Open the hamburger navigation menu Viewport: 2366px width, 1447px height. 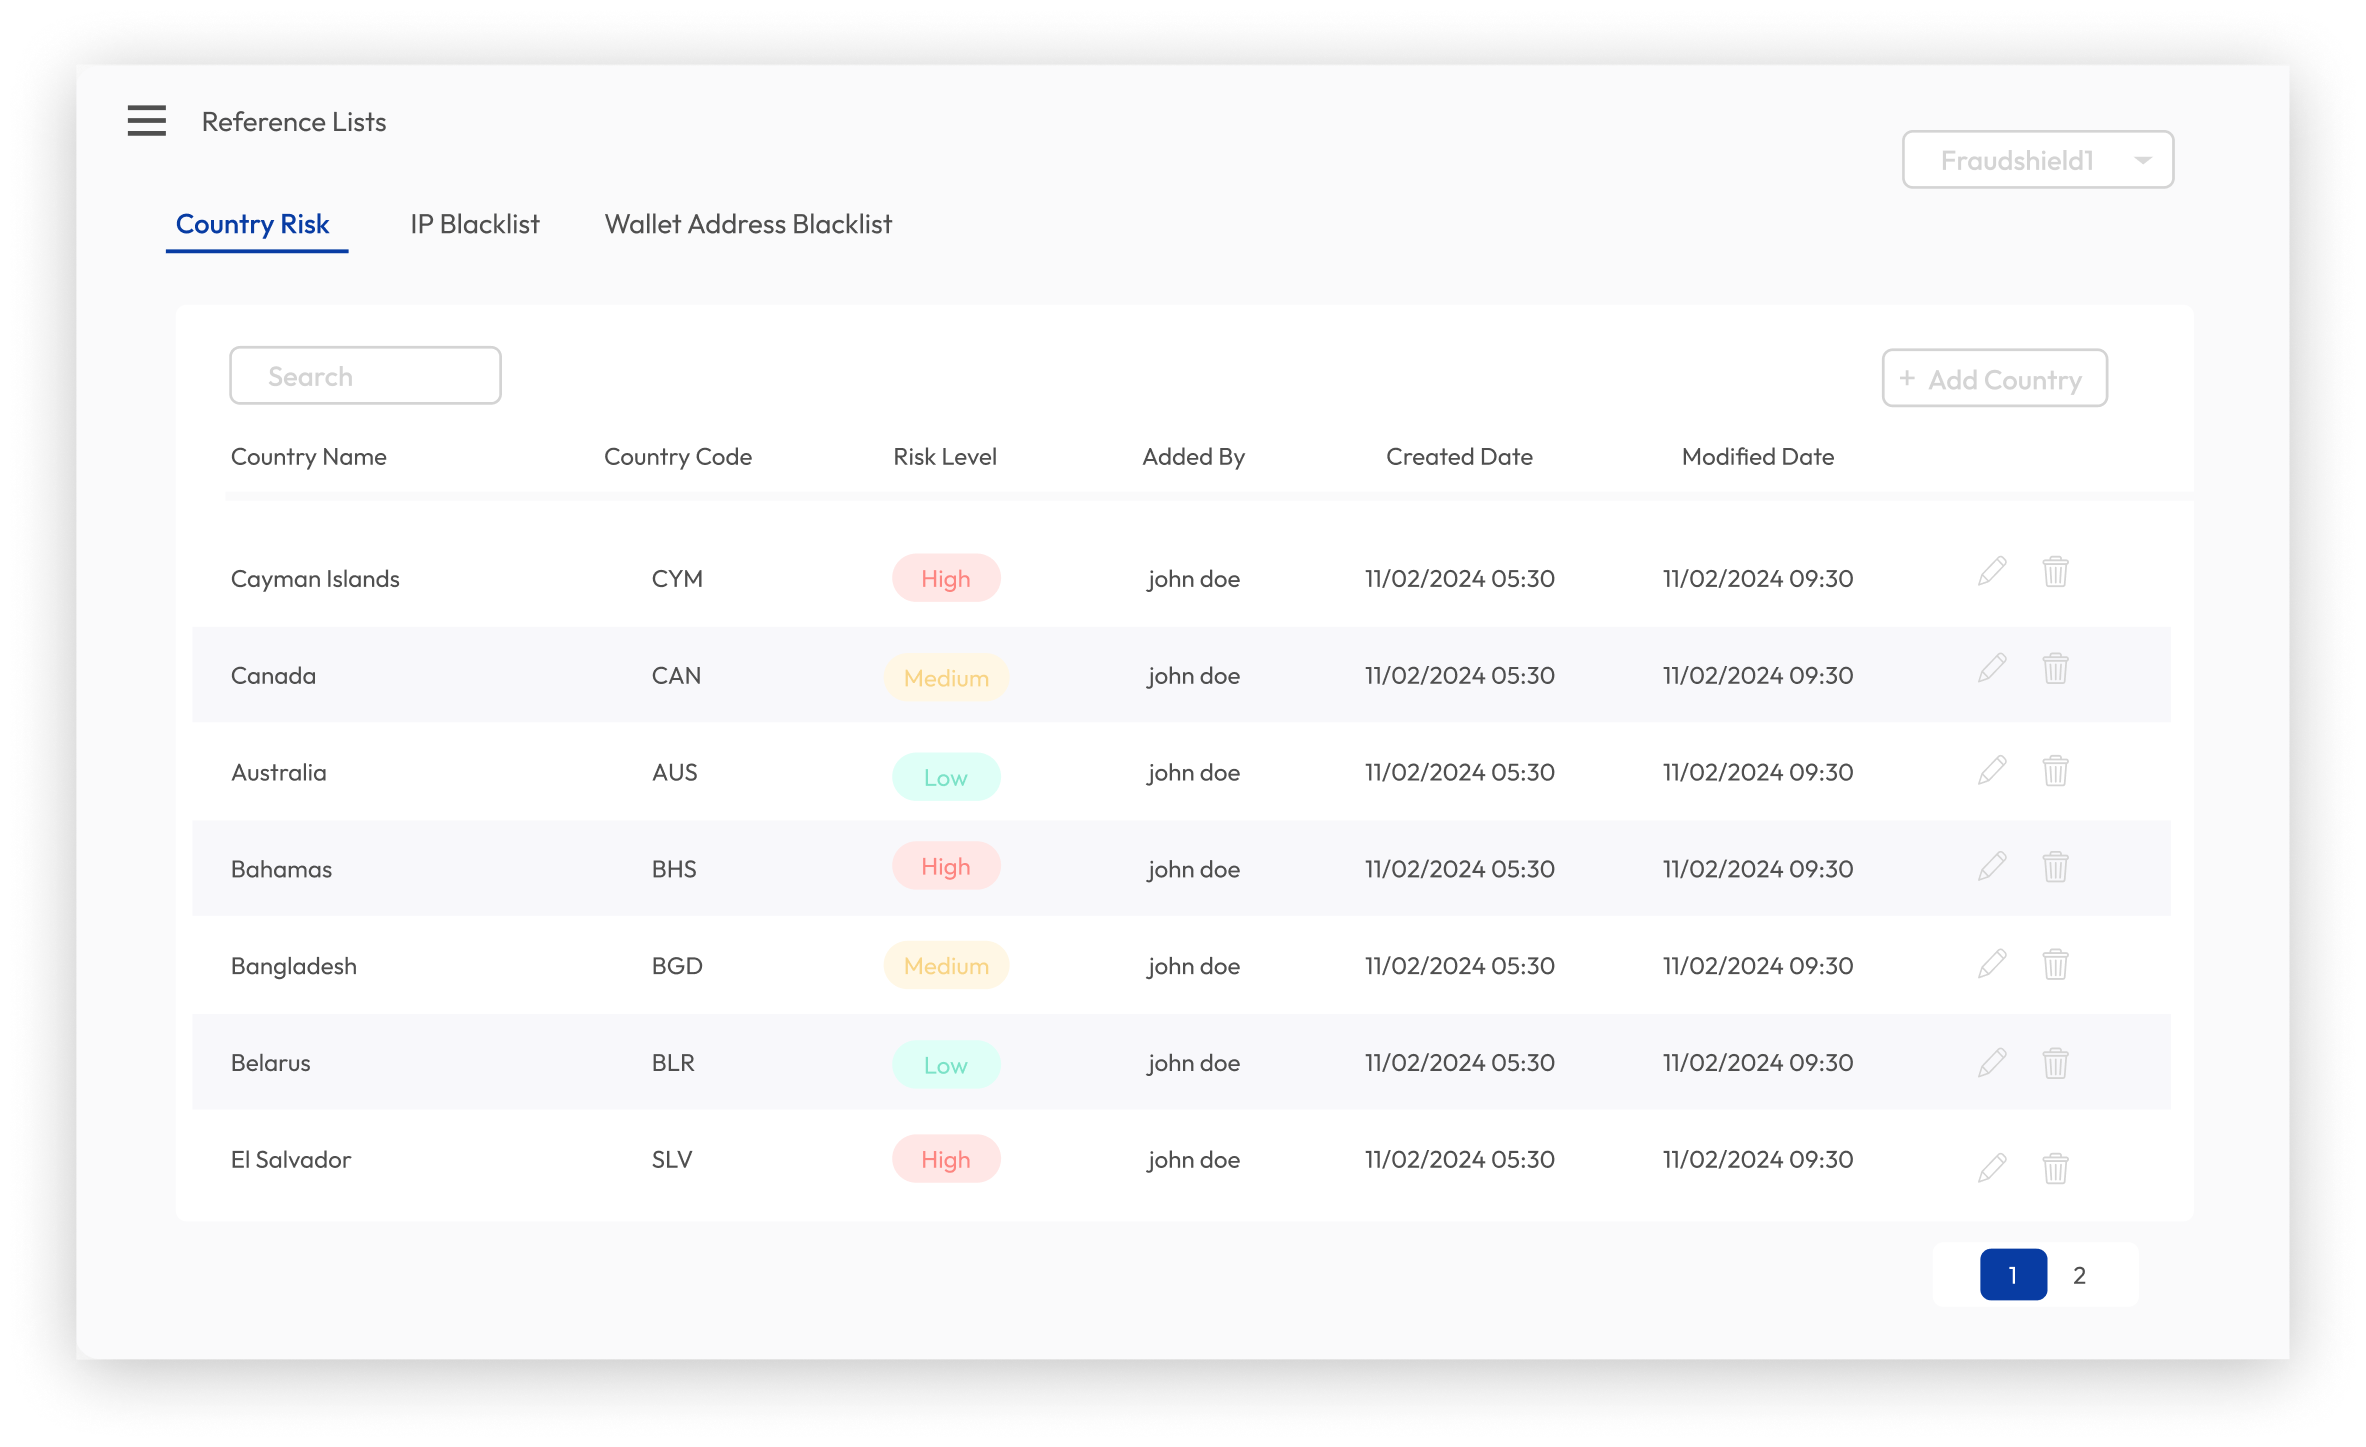coord(146,121)
